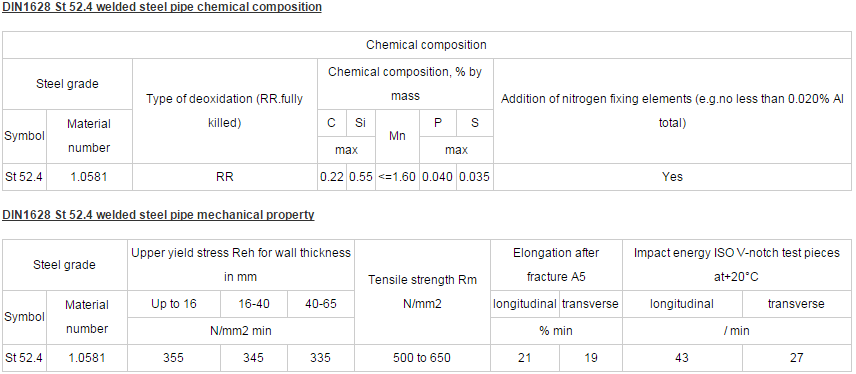Select the Mn value <=1.60 cell
The height and width of the screenshot is (374, 856).
397,177
